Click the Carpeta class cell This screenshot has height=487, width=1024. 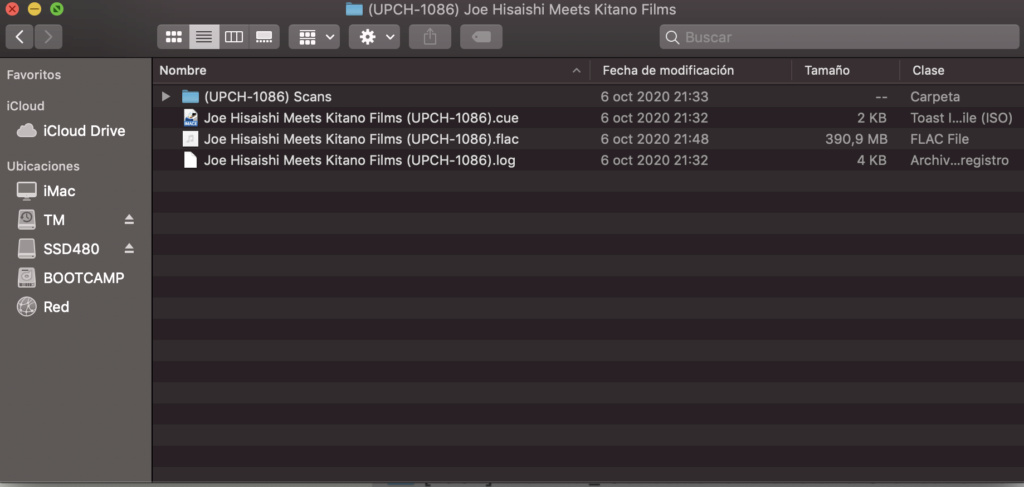click(x=935, y=97)
